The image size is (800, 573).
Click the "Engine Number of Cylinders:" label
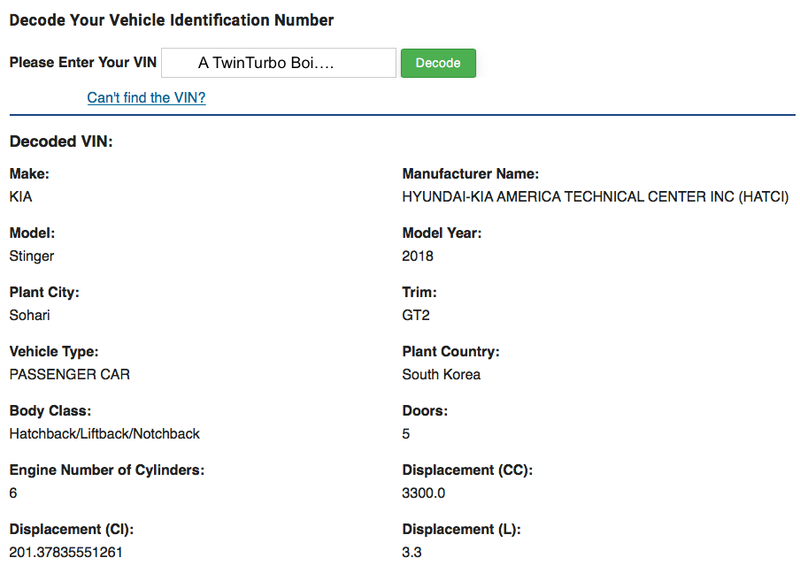point(107,470)
